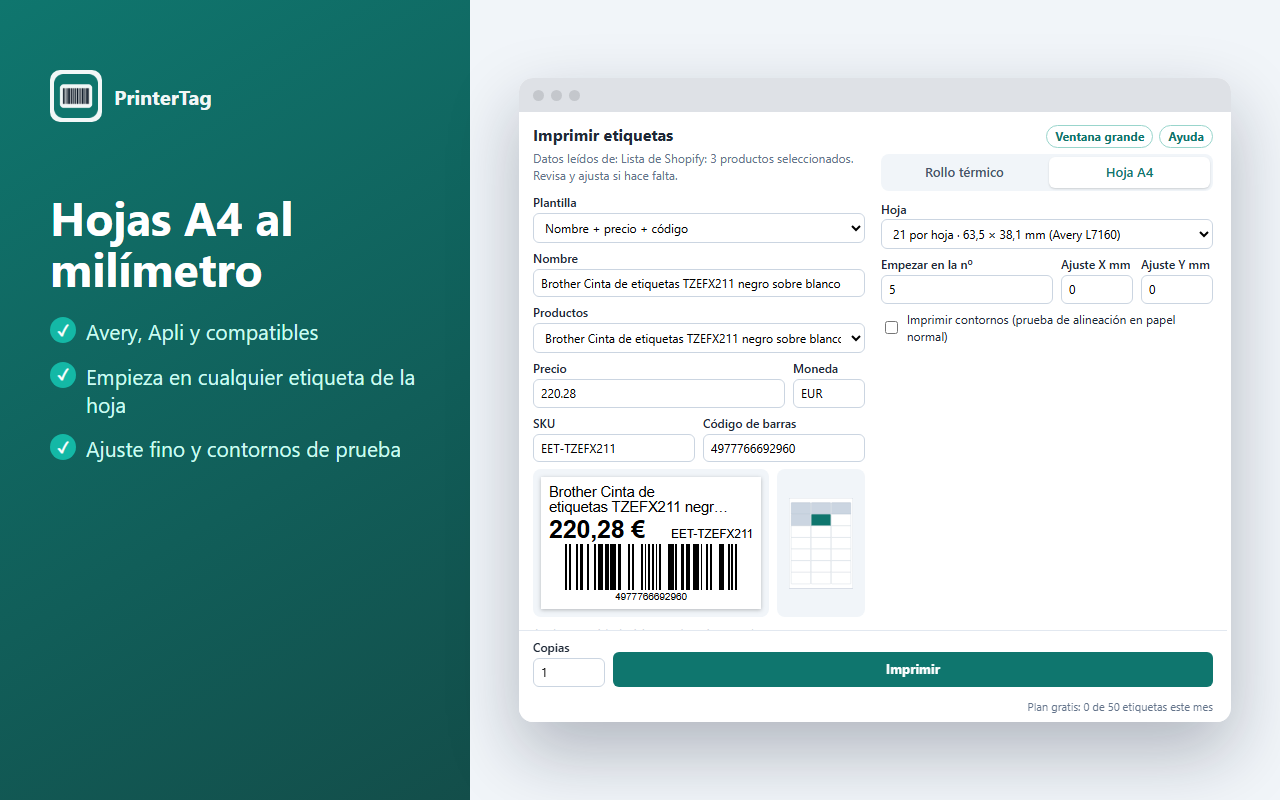Image resolution: width=1280 pixels, height=800 pixels.
Task: Open the Ayuda button
Action: [1186, 137]
